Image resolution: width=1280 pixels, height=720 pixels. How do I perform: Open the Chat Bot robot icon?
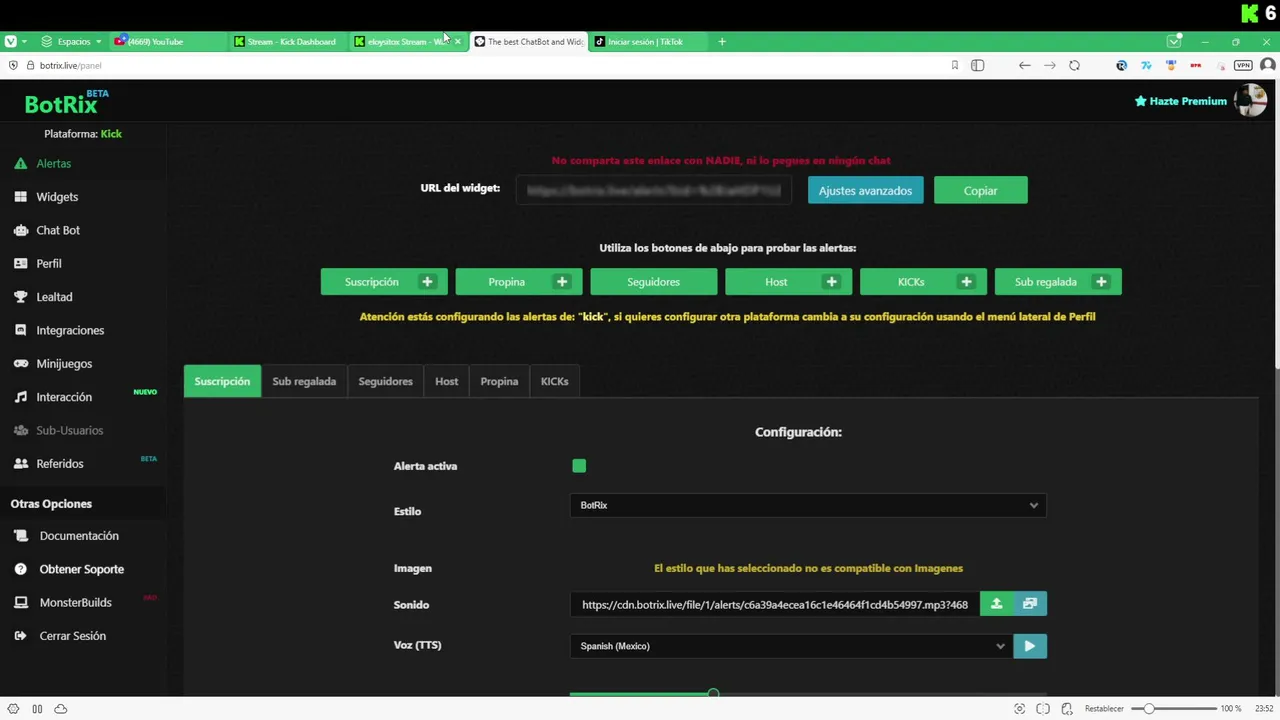[20, 230]
